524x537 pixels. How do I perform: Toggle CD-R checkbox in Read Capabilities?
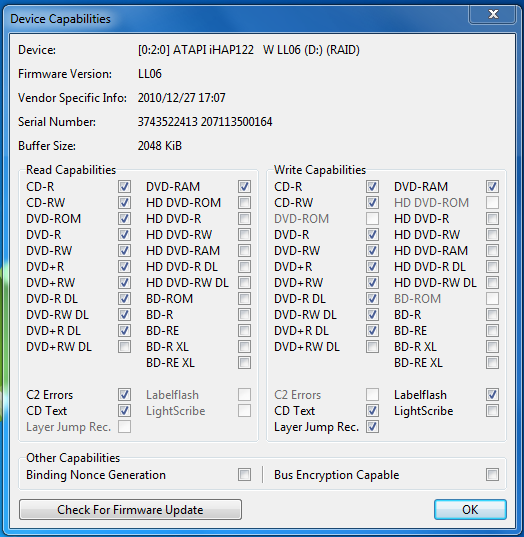coord(124,187)
